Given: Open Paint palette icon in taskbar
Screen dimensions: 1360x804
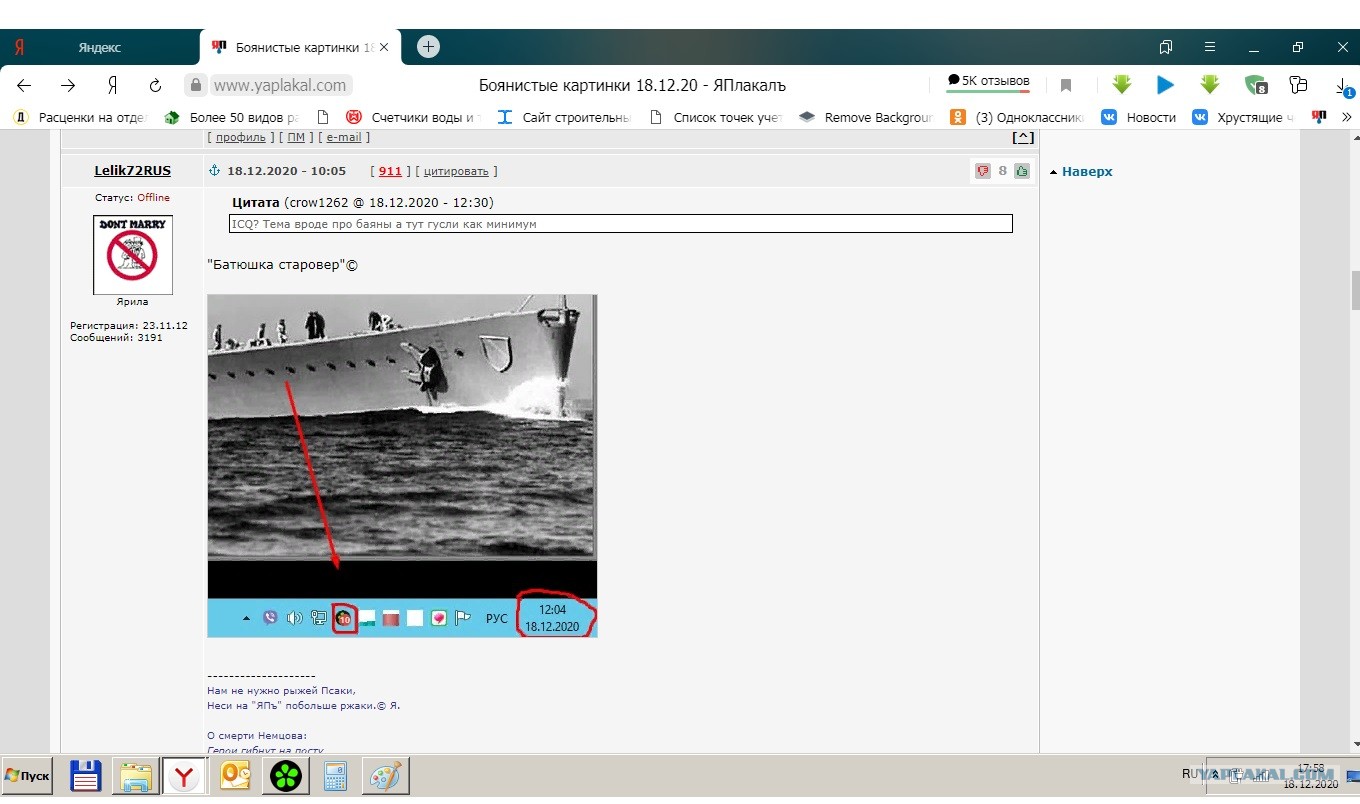Looking at the screenshot, I should [385, 776].
